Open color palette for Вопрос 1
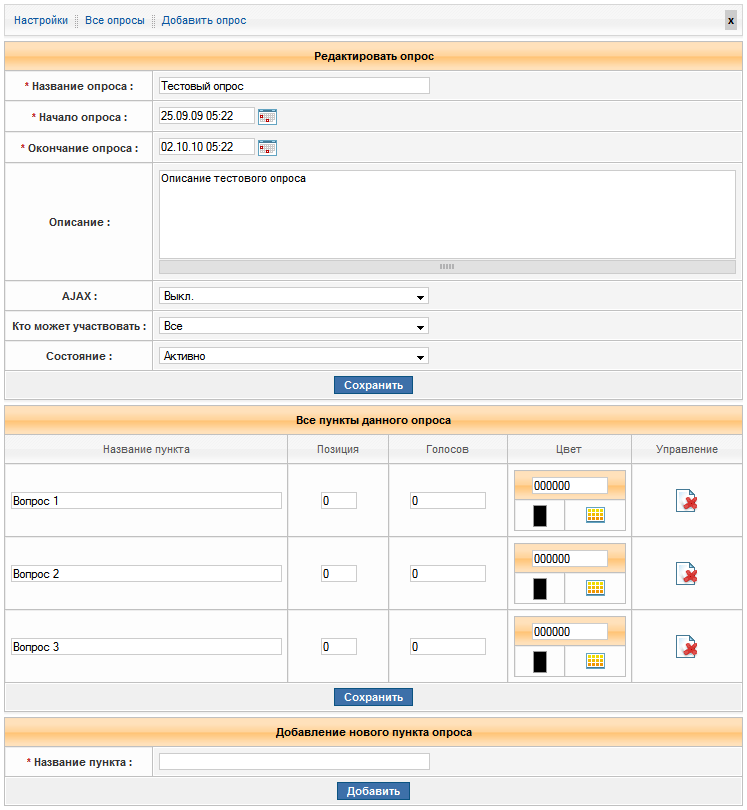 [x=596, y=516]
